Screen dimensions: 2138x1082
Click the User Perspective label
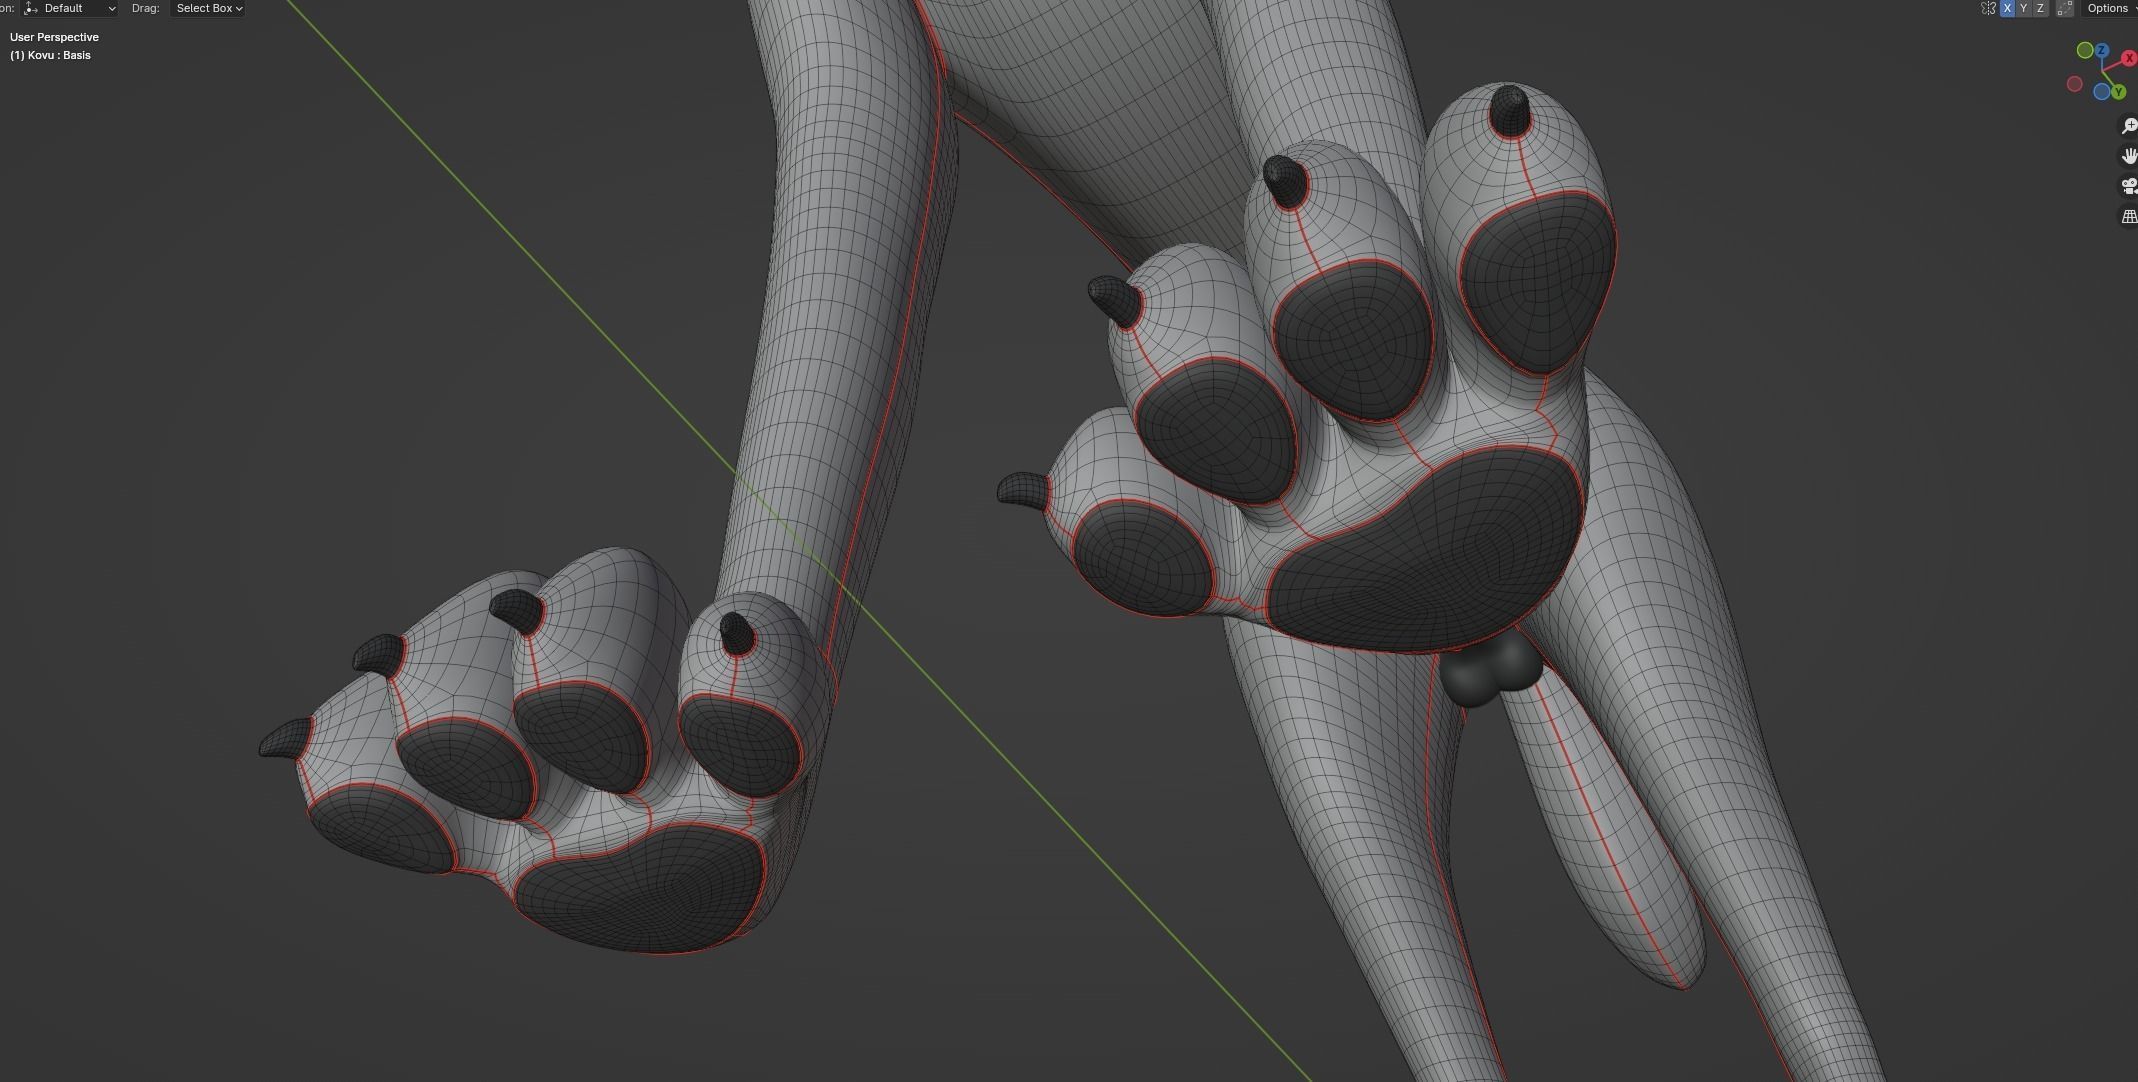tap(54, 37)
